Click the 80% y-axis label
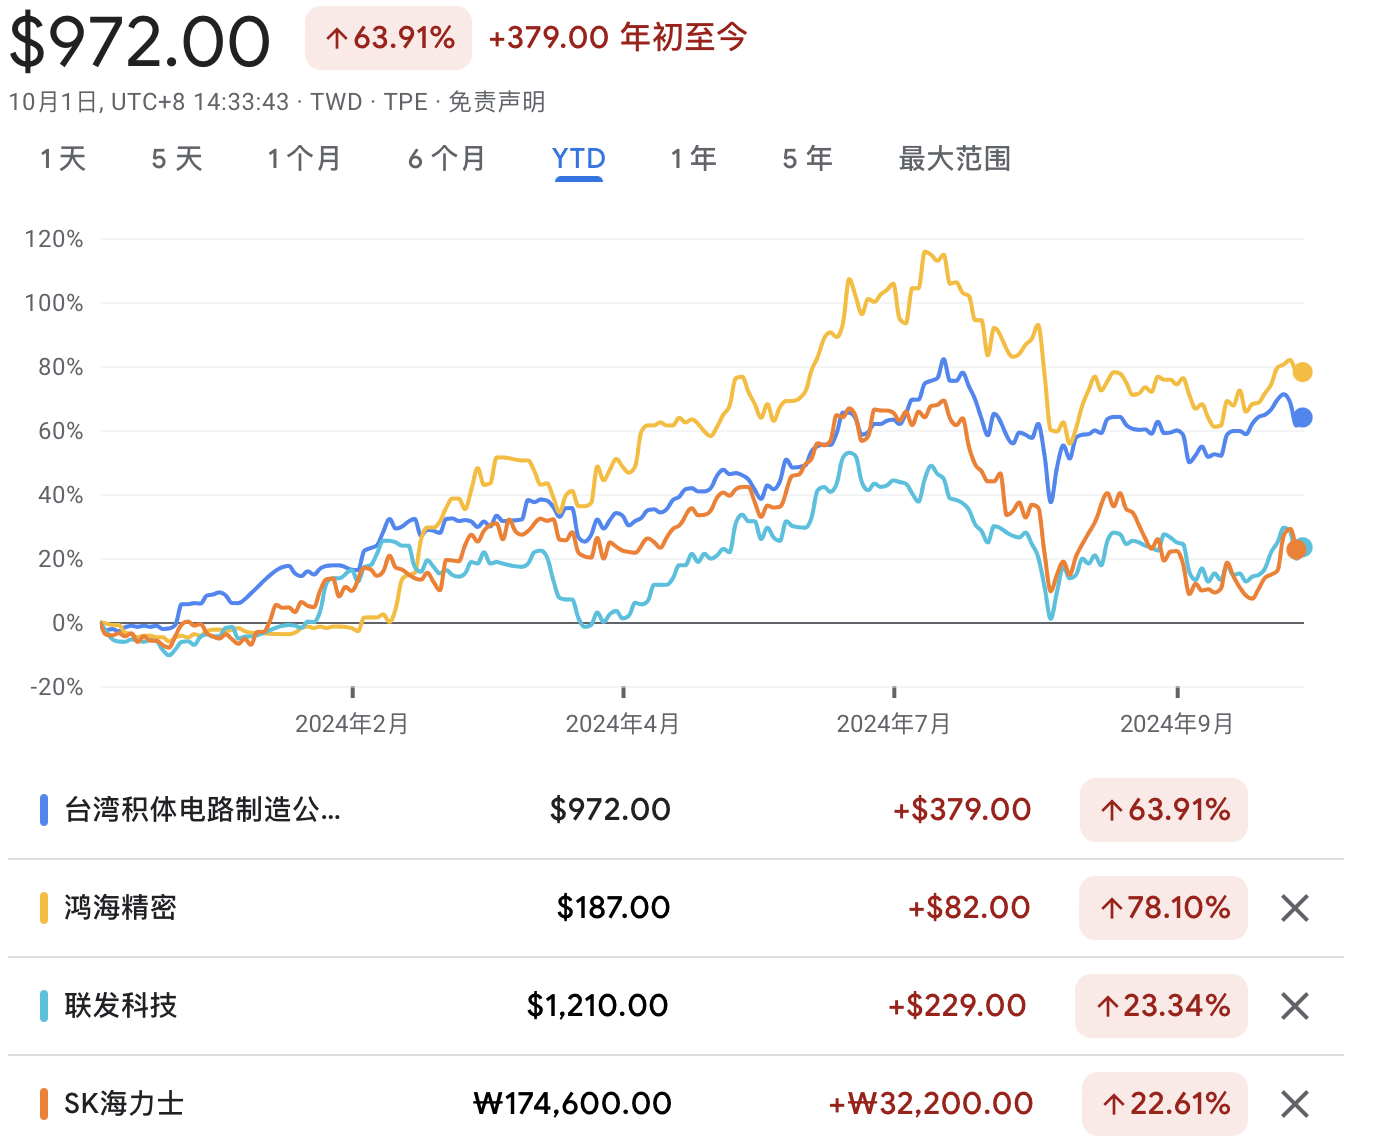 tap(61, 367)
